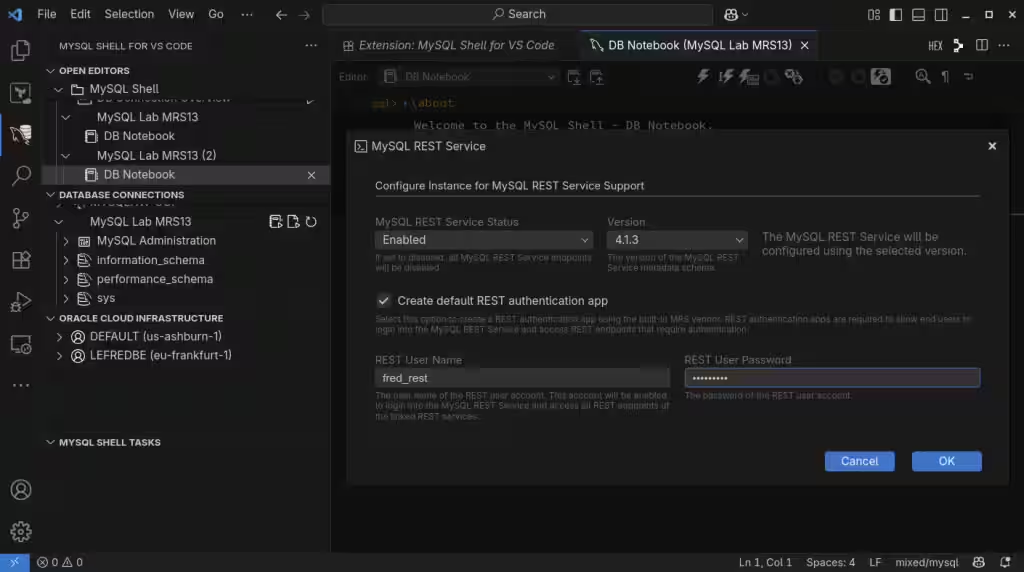Viewport: 1024px width, 572px height.
Task: Go back with navigation arrow
Action: coord(281,14)
